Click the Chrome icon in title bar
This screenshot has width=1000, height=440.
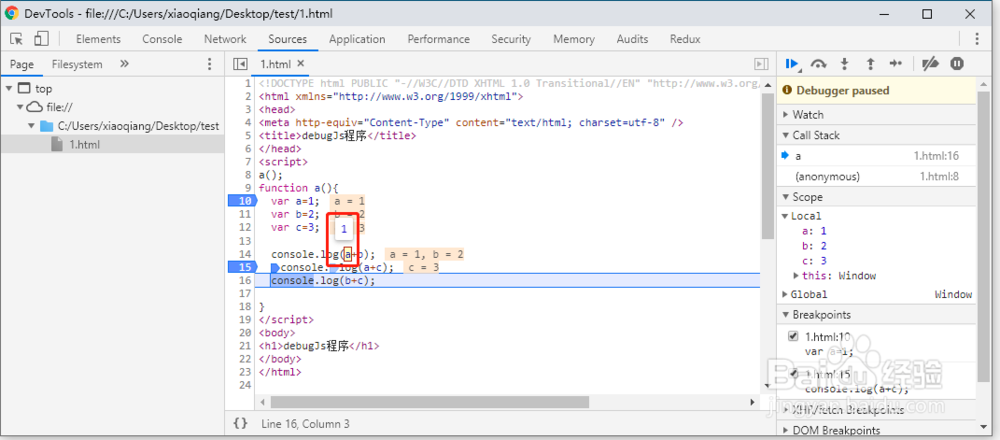(11, 13)
